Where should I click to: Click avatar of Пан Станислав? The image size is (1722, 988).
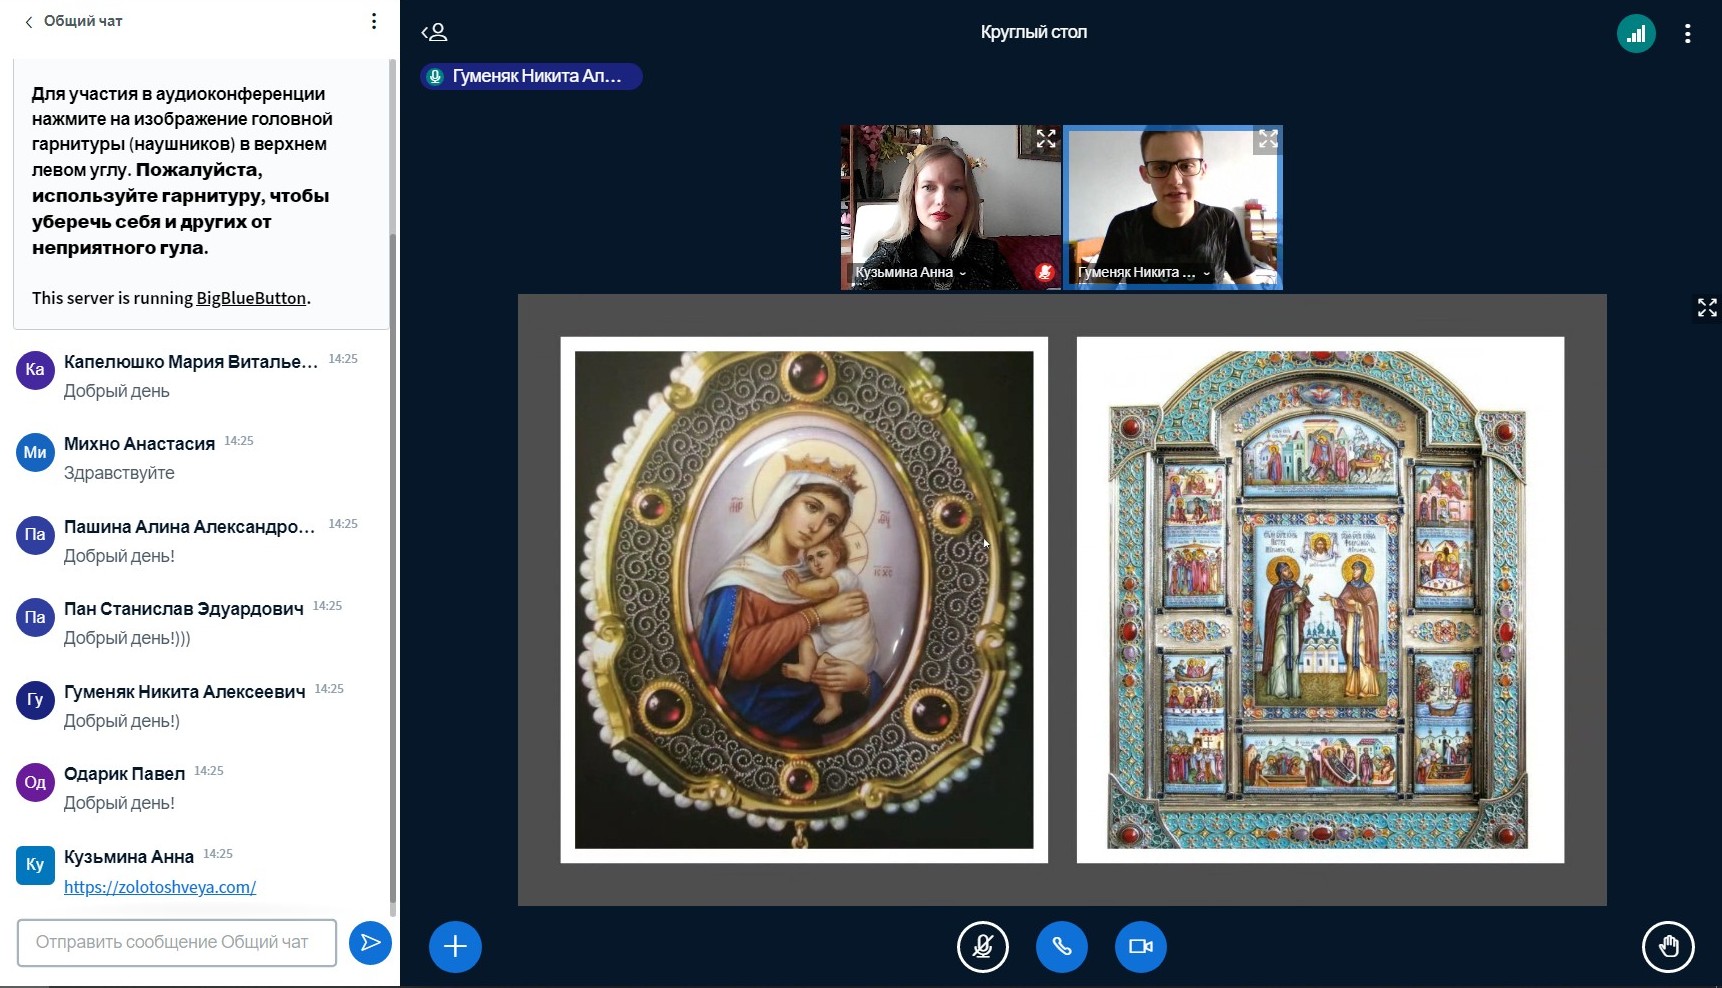coord(35,617)
